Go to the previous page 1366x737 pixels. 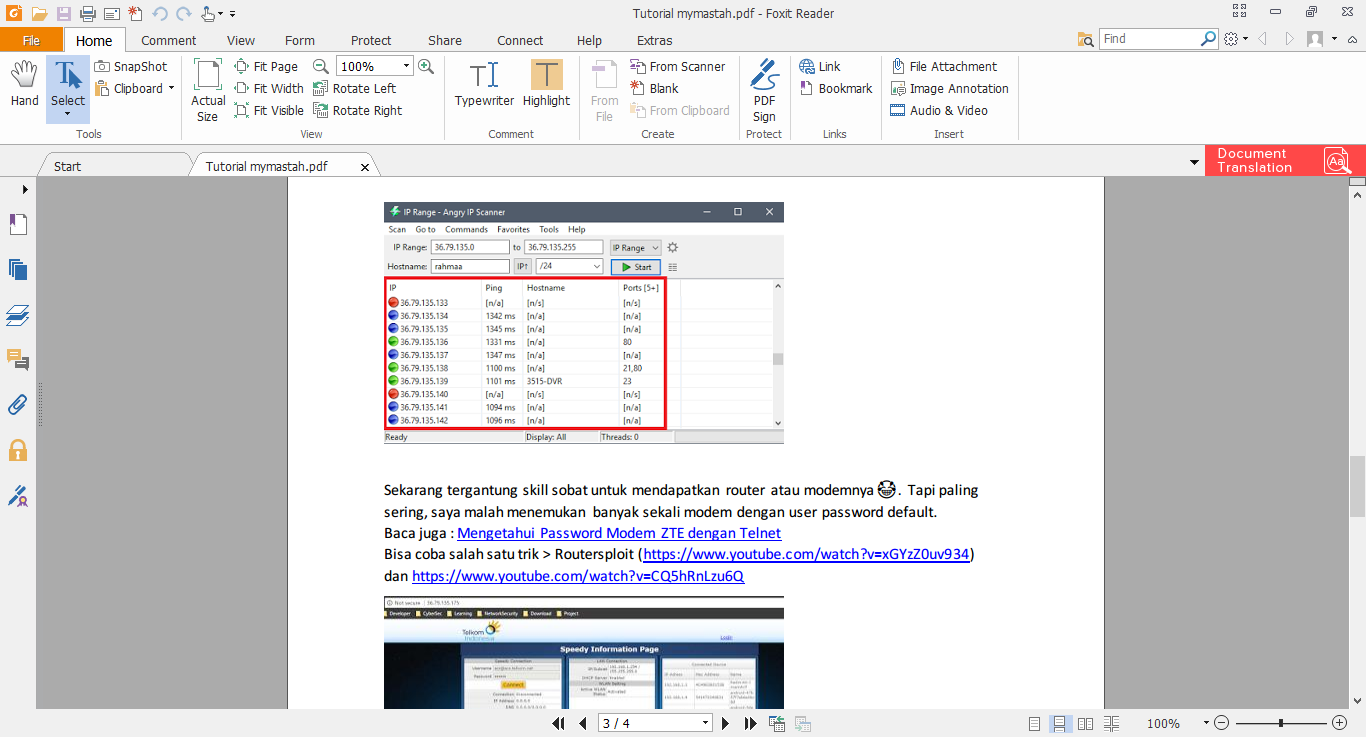(x=582, y=723)
